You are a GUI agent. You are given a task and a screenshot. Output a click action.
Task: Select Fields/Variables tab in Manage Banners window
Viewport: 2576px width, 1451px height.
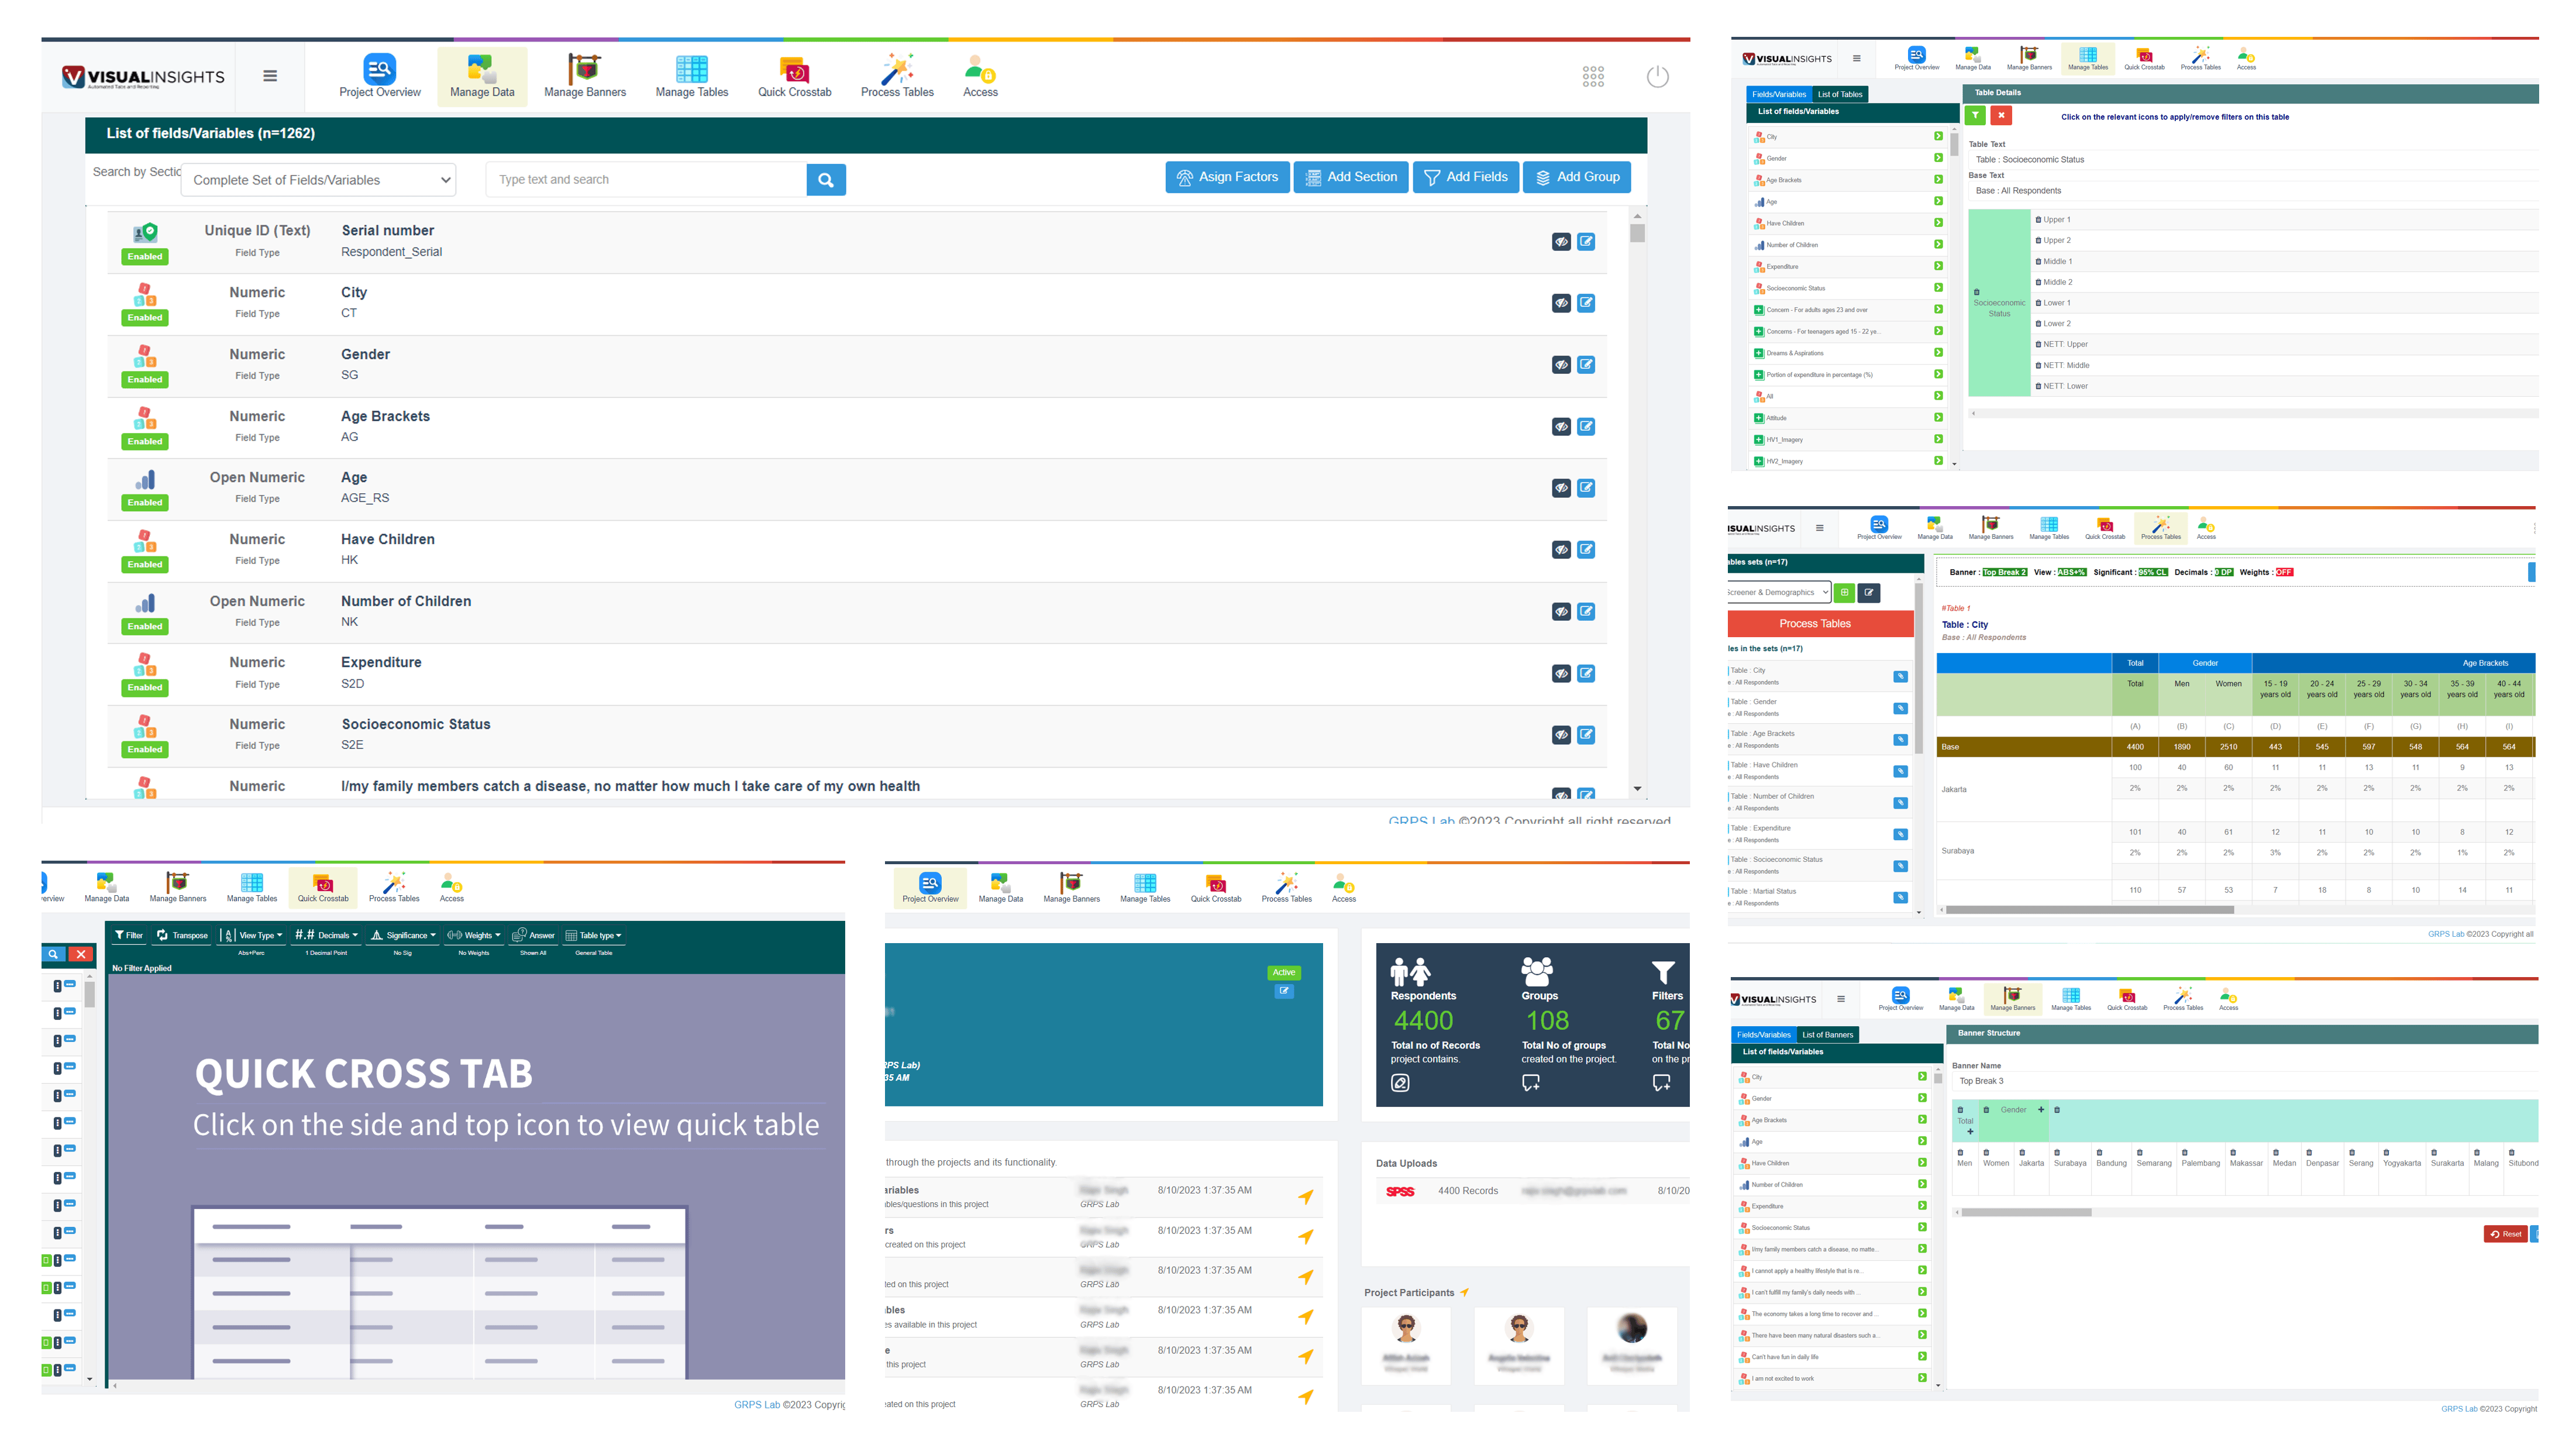tap(1764, 1035)
